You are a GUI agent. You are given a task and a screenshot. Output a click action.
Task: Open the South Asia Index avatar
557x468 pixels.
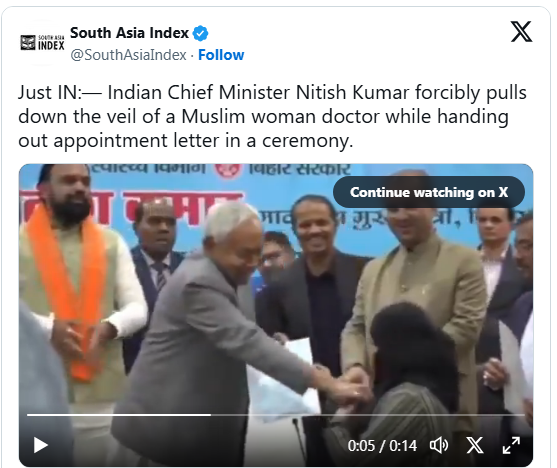coord(42,43)
